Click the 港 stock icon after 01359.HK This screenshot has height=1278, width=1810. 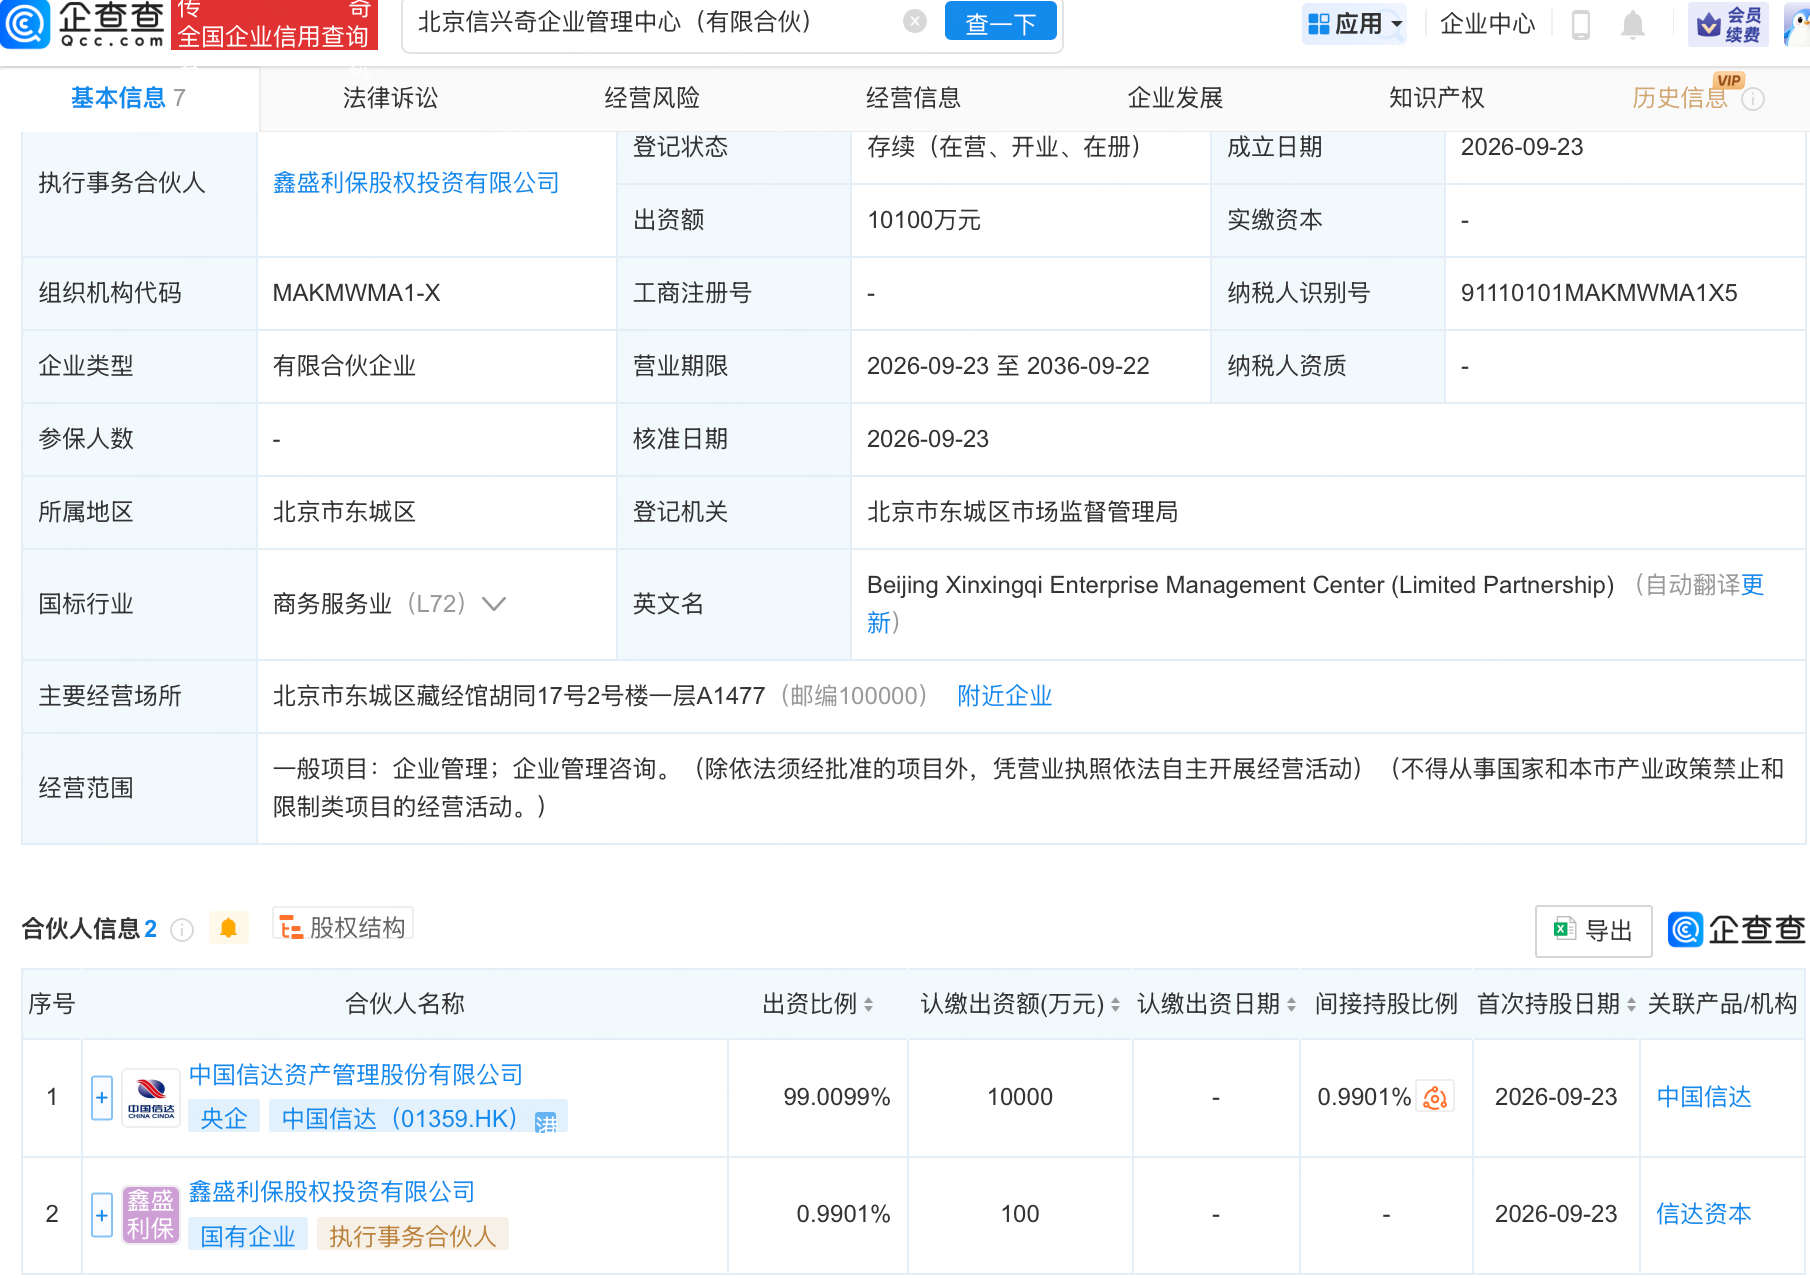click(x=545, y=1123)
